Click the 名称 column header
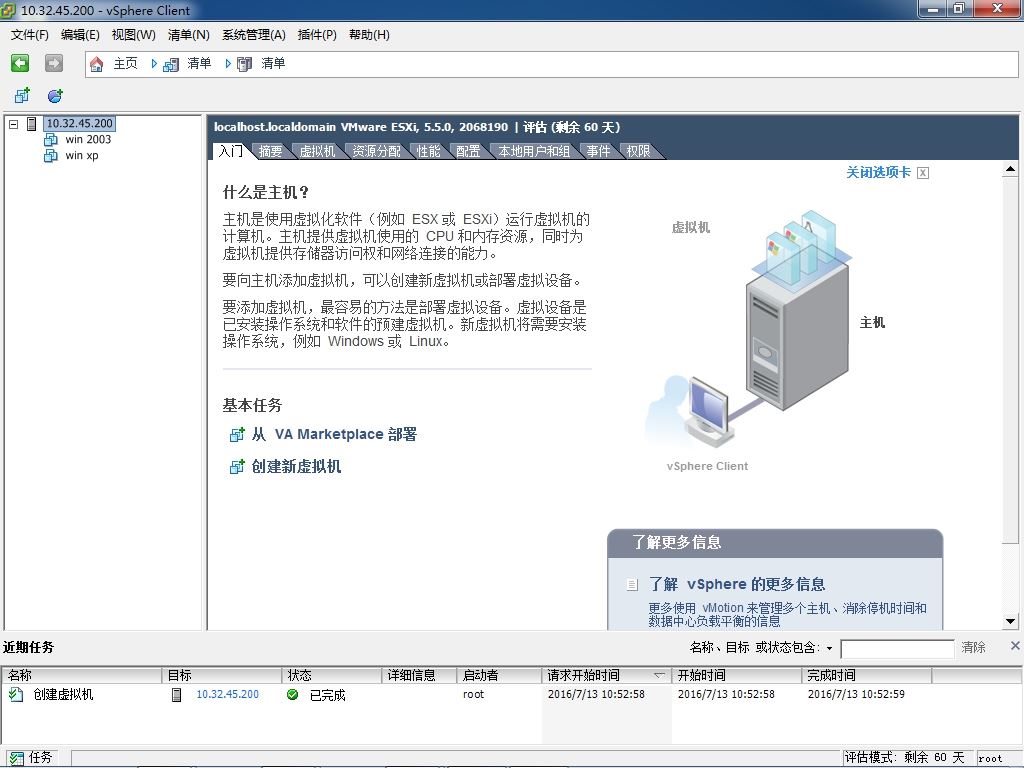The height and width of the screenshot is (768, 1024). [x=82, y=675]
